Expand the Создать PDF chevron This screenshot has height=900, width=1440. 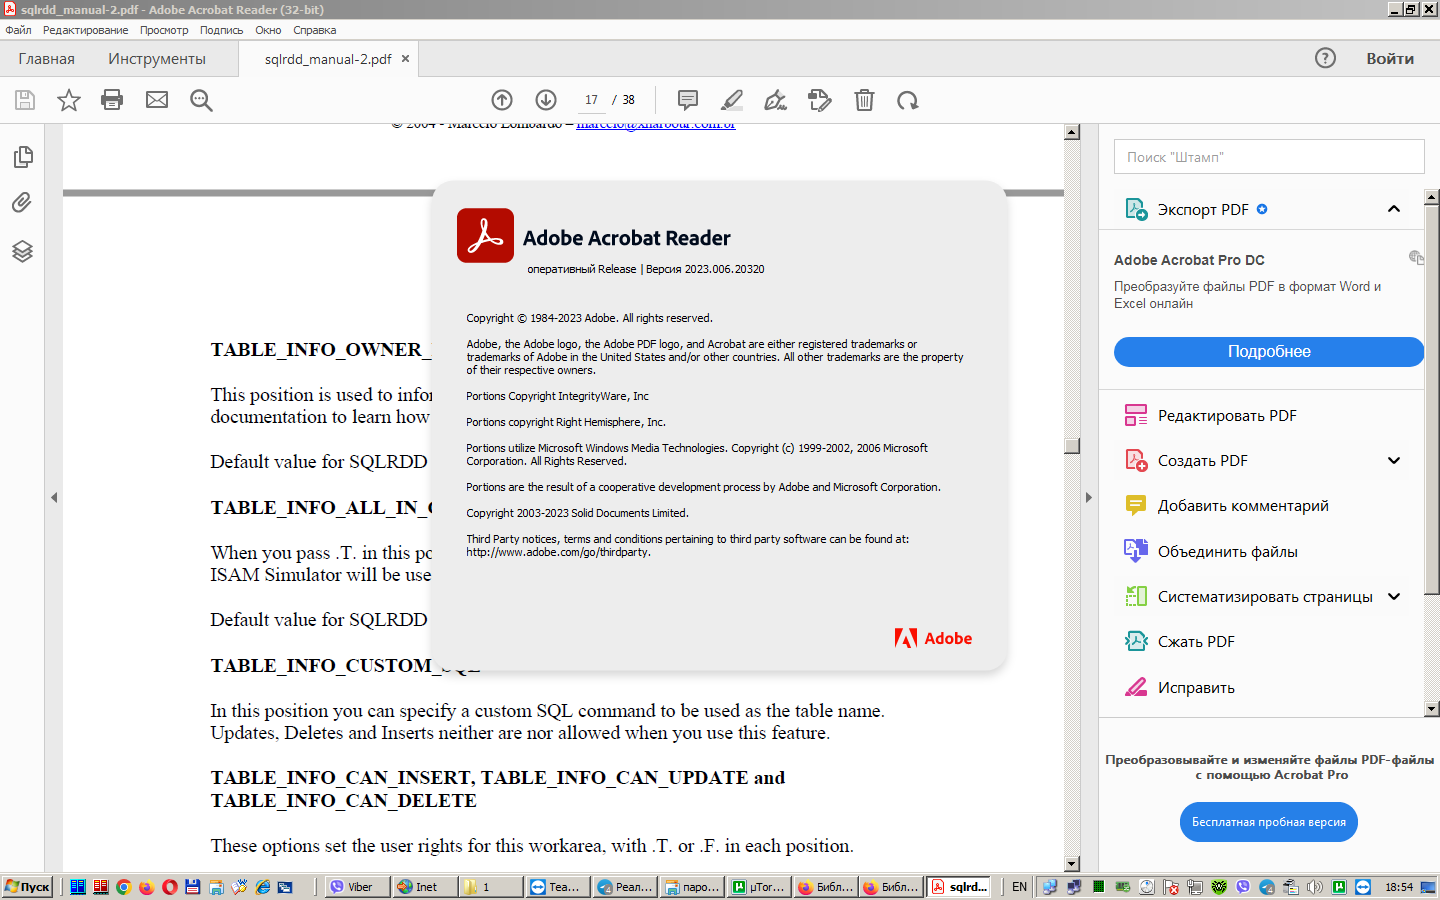coord(1394,460)
